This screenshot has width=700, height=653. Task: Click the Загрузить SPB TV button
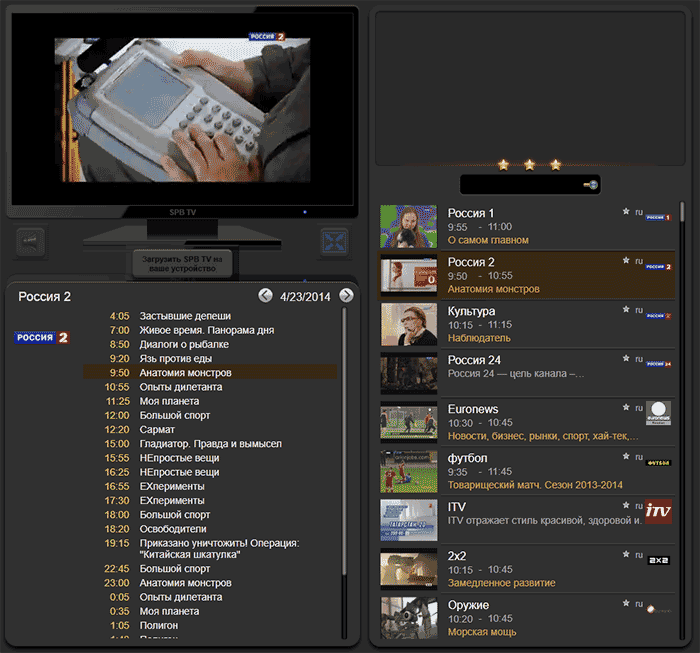tap(182, 264)
